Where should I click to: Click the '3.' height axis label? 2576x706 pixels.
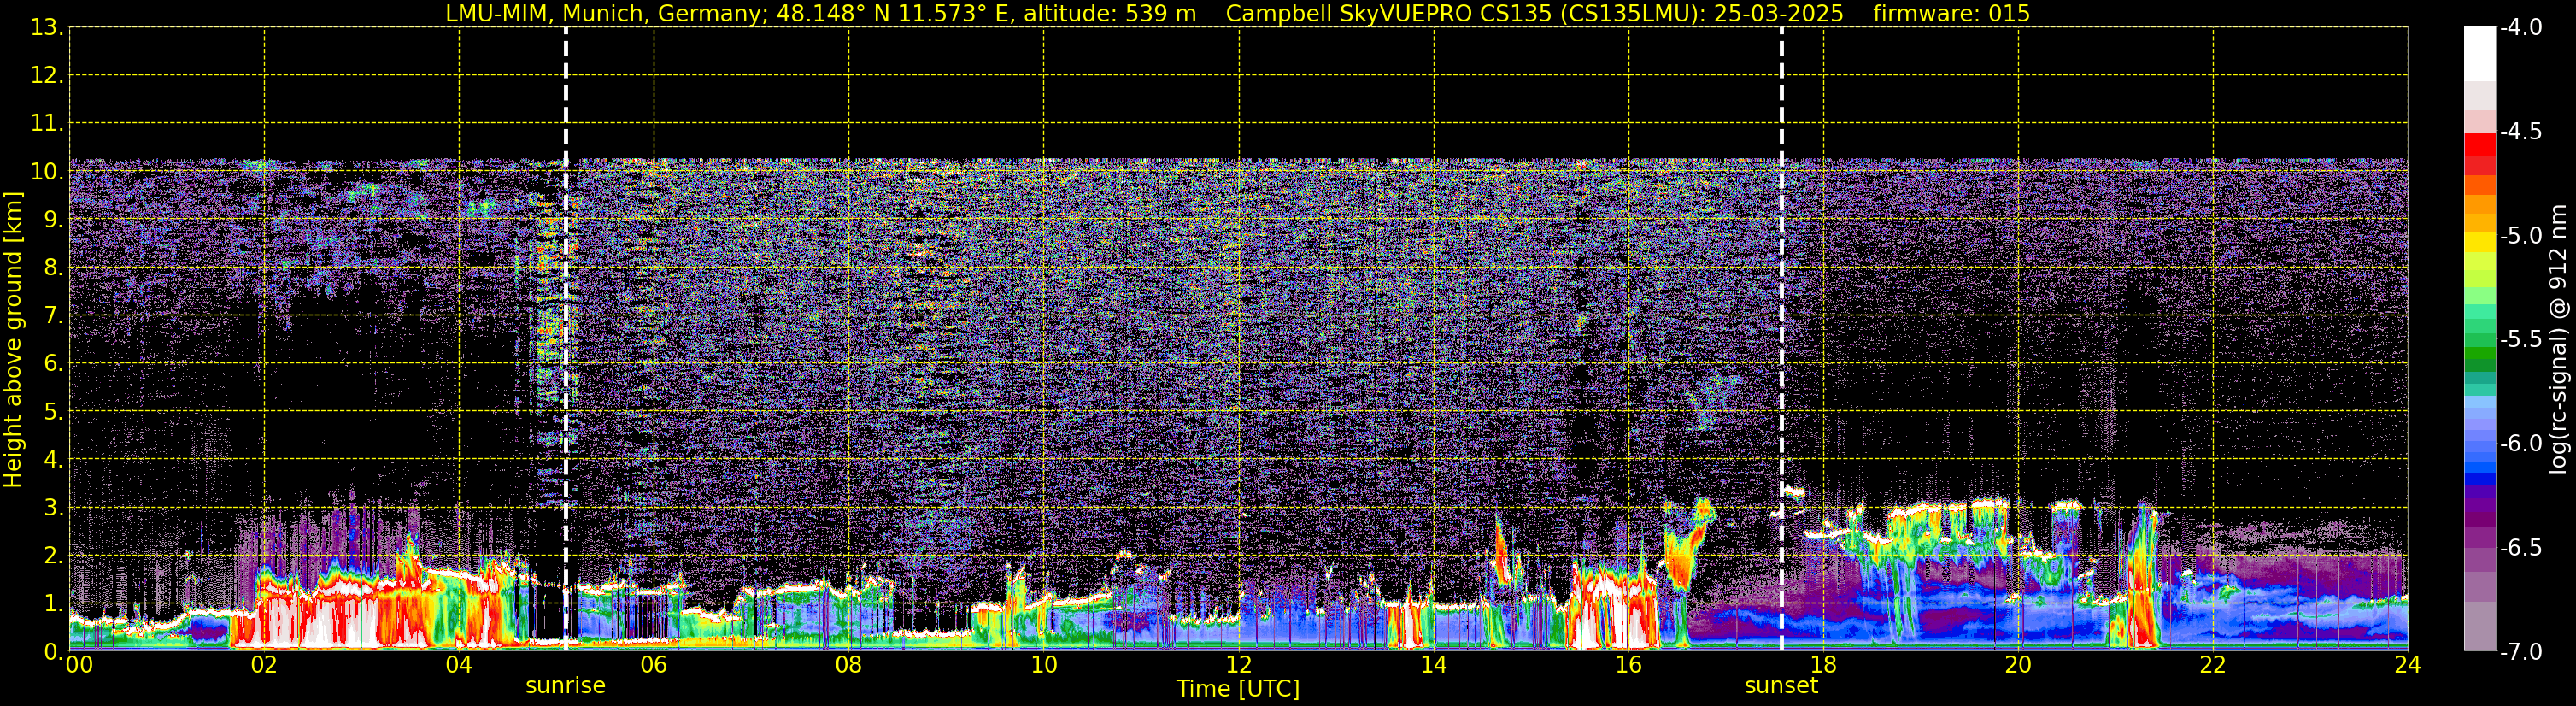(x=54, y=508)
